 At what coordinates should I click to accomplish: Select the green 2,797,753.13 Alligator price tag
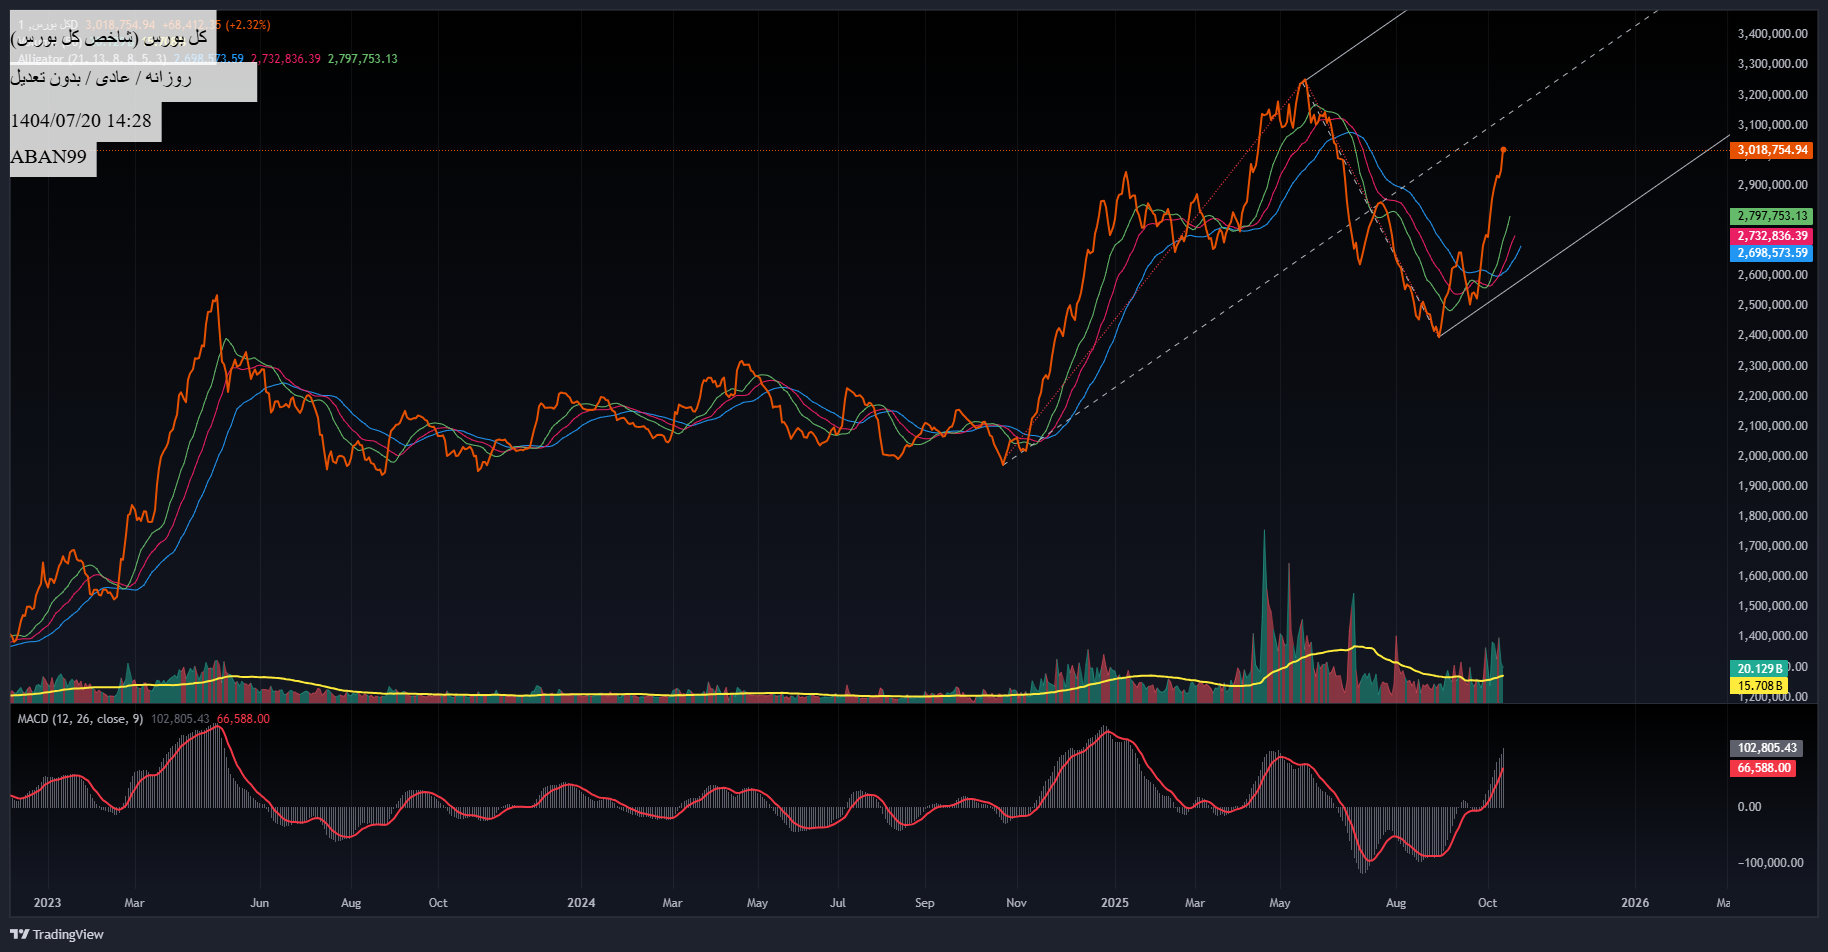pos(1771,216)
